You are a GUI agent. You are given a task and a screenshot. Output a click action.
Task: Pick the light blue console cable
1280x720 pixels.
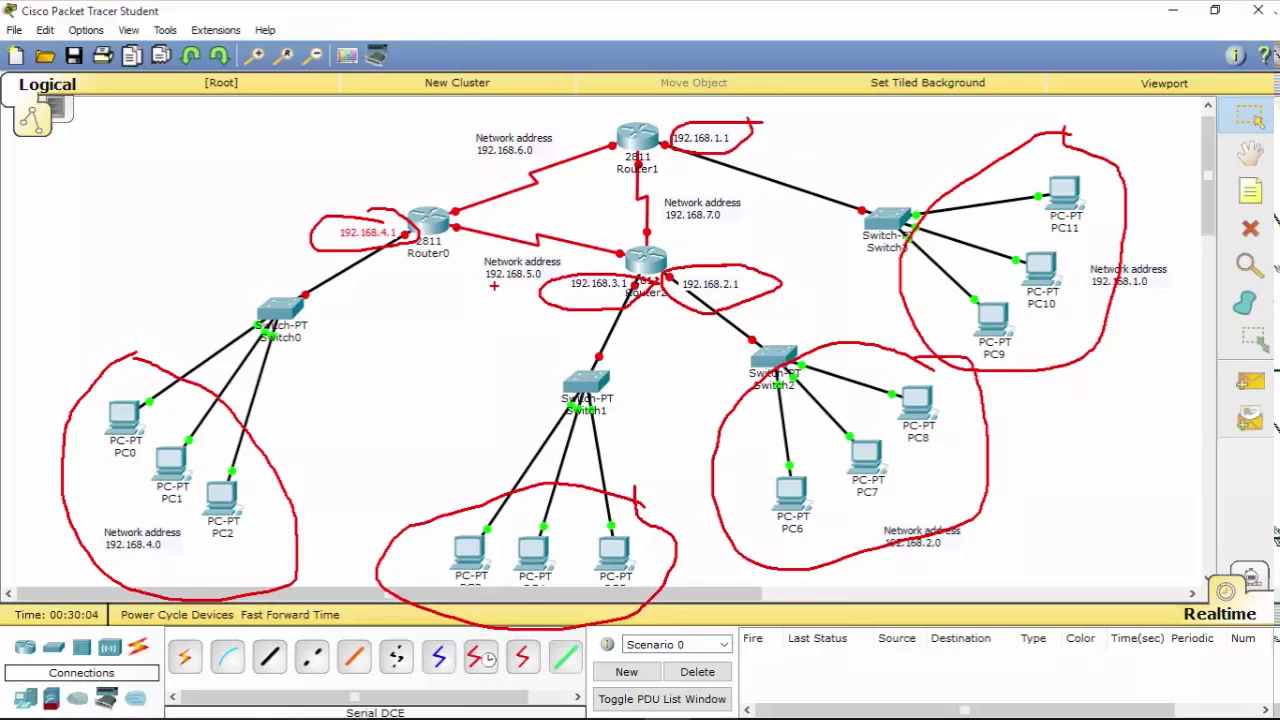coord(228,657)
